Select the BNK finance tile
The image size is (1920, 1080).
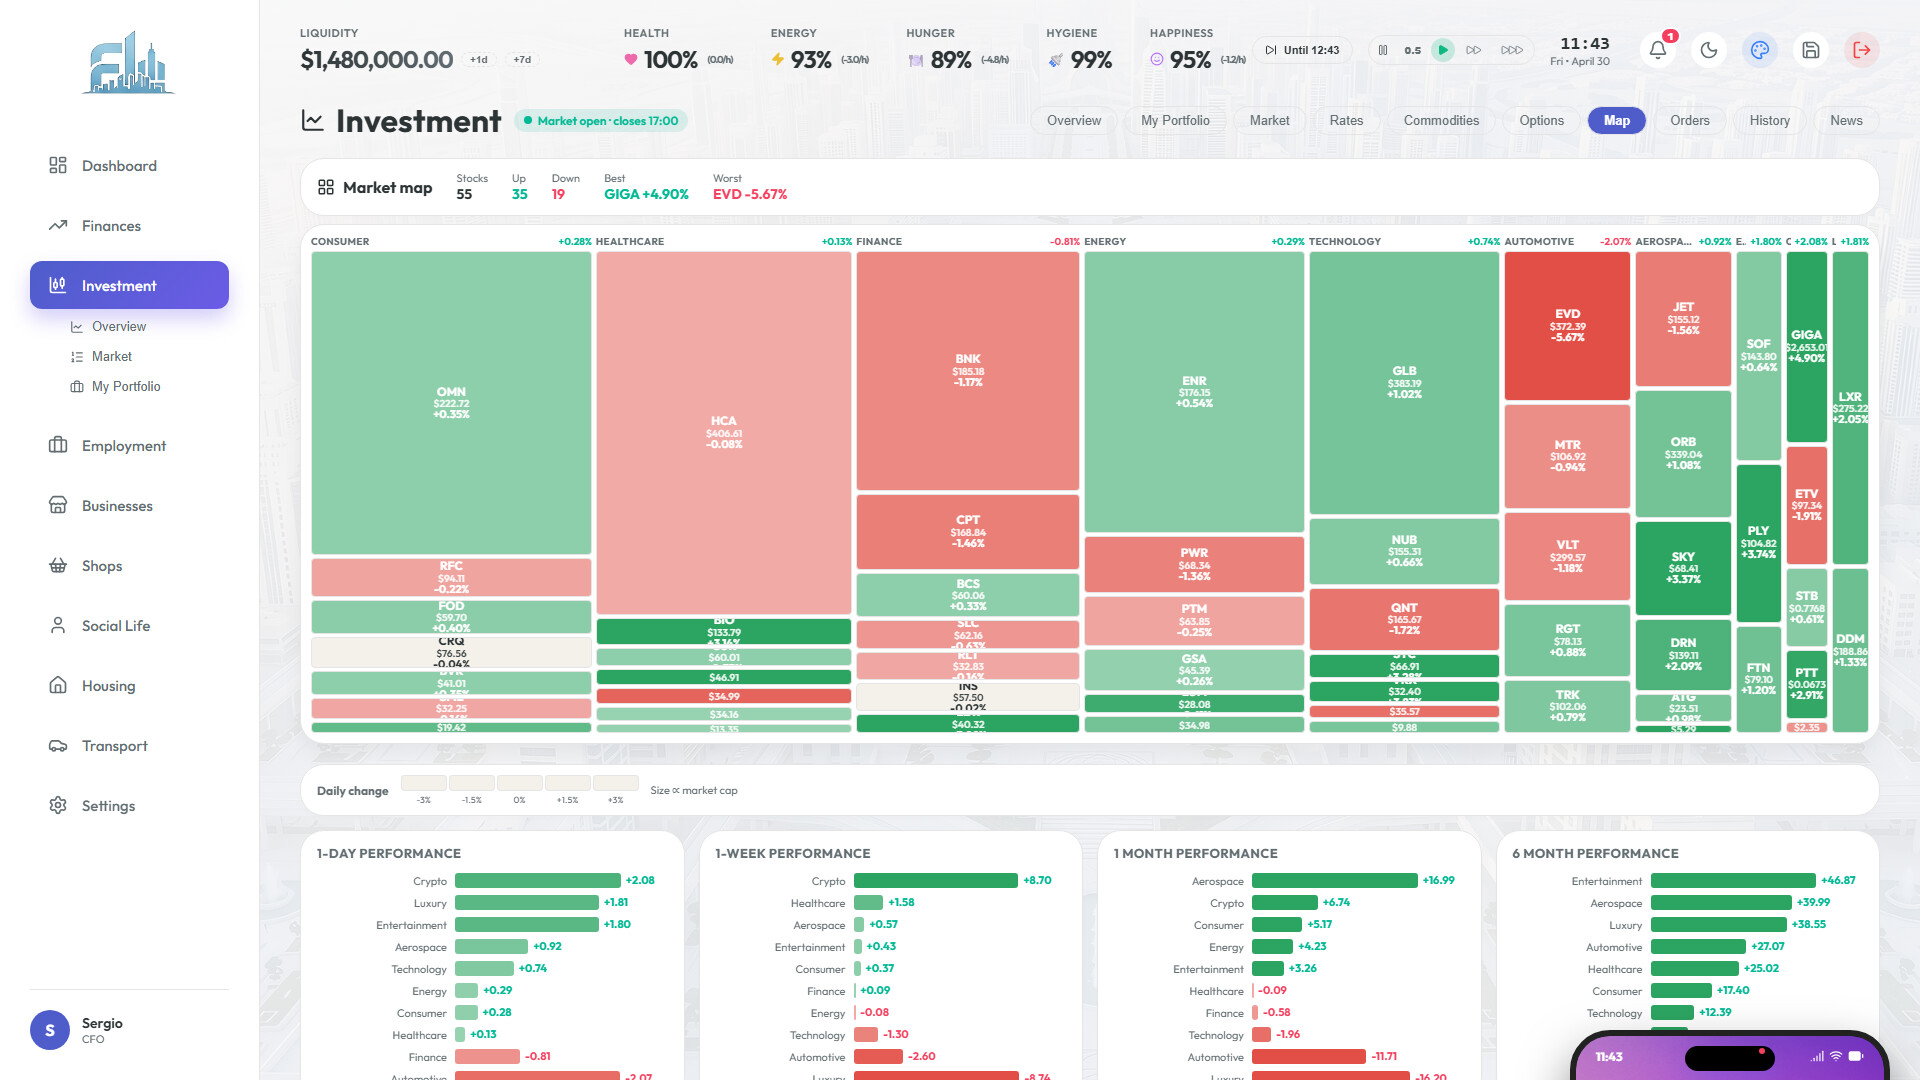click(967, 370)
